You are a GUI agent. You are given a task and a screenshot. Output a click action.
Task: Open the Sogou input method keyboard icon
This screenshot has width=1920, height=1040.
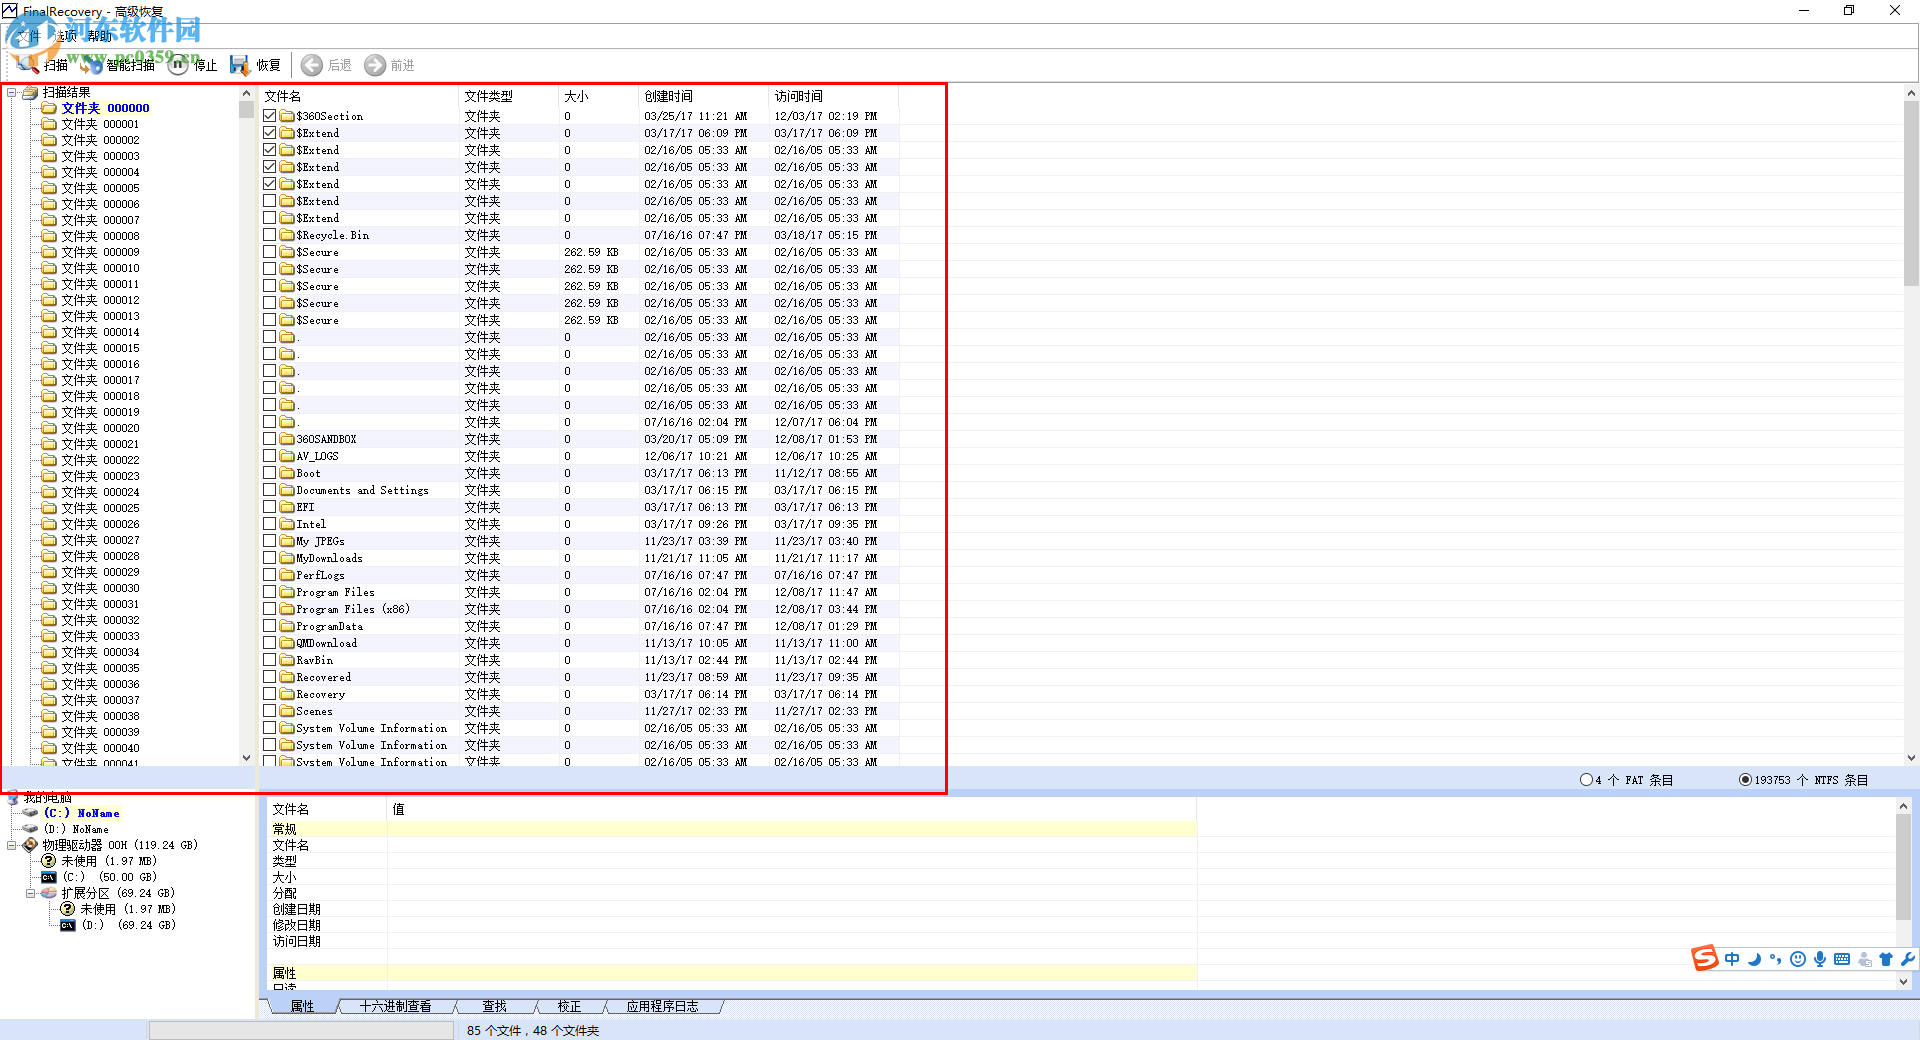1840,959
